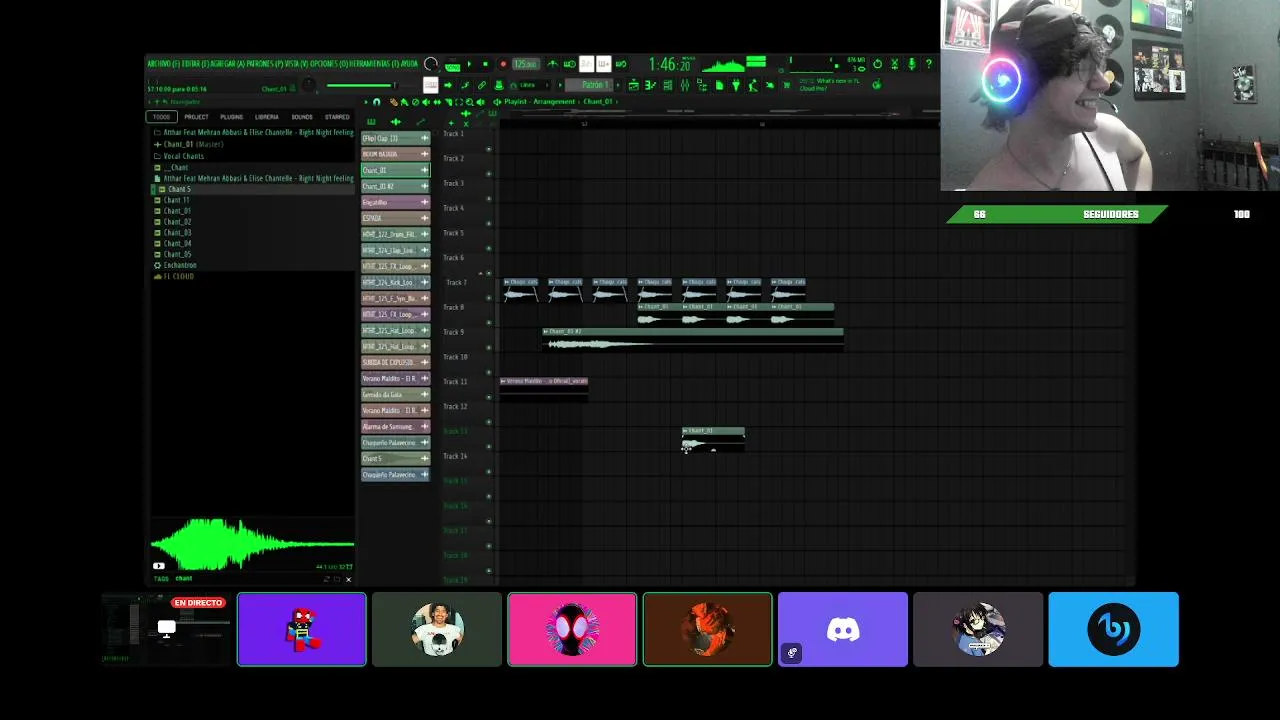Expand the first Atthar Feat Mehran Abbasi folder
The image size is (1280, 720).
coord(255,132)
